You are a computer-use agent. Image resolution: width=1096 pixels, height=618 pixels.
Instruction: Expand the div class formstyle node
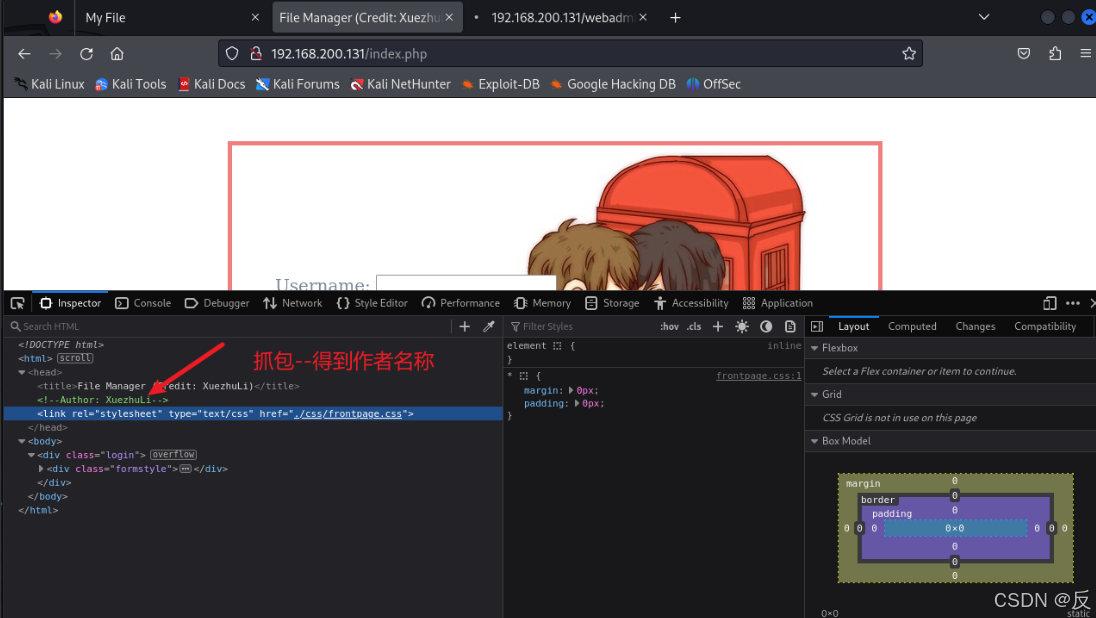[x=41, y=469]
